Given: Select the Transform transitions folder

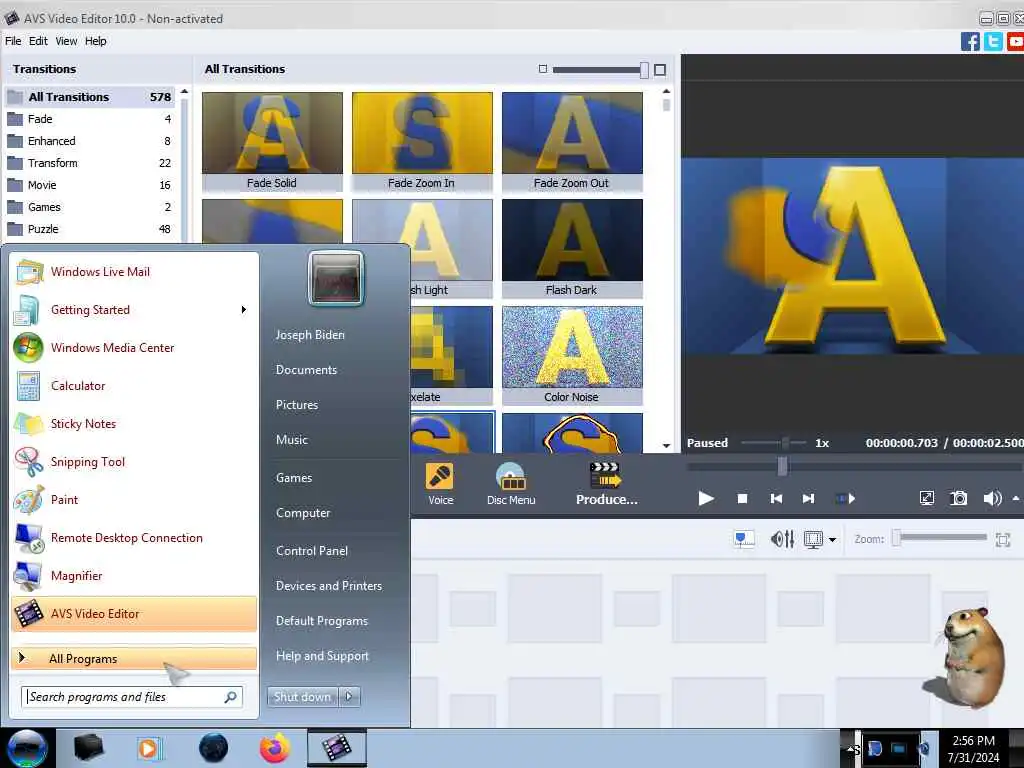Looking at the screenshot, I should point(90,163).
